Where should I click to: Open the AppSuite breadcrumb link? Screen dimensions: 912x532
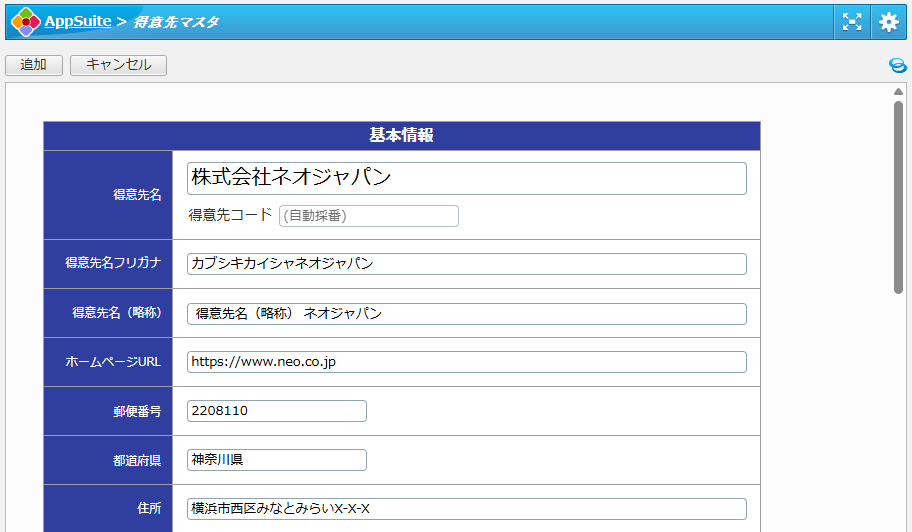(x=77, y=21)
